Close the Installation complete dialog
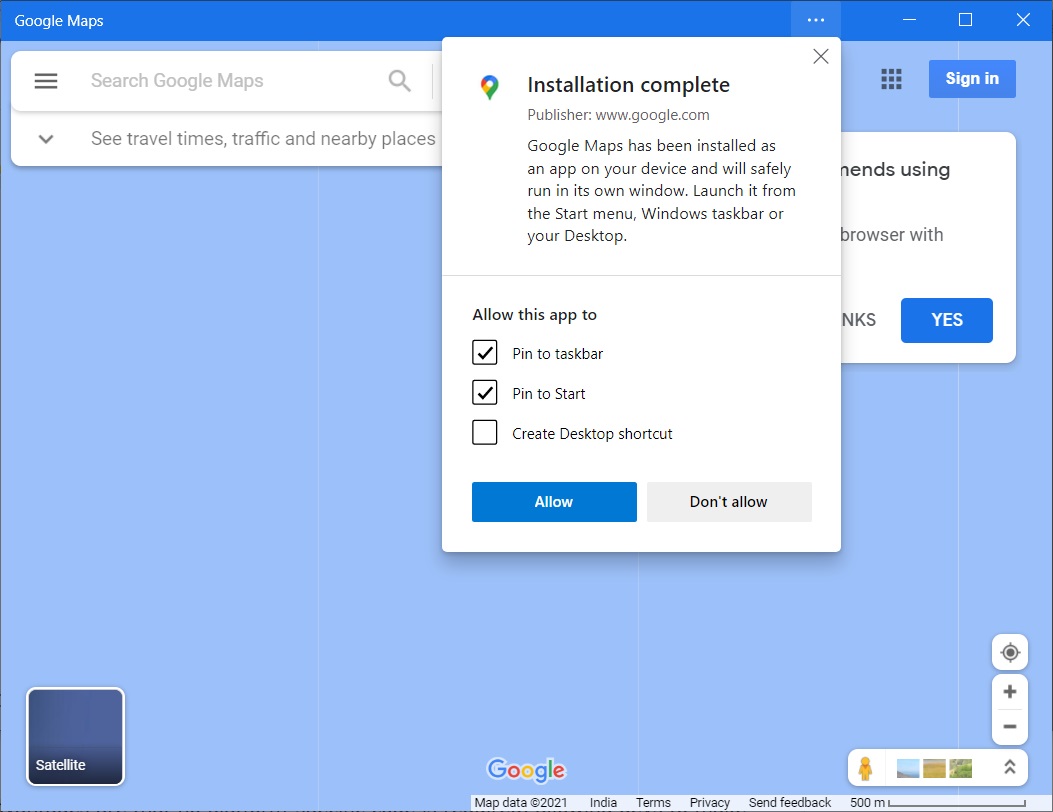Image resolution: width=1053 pixels, height=812 pixels. [821, 56]
